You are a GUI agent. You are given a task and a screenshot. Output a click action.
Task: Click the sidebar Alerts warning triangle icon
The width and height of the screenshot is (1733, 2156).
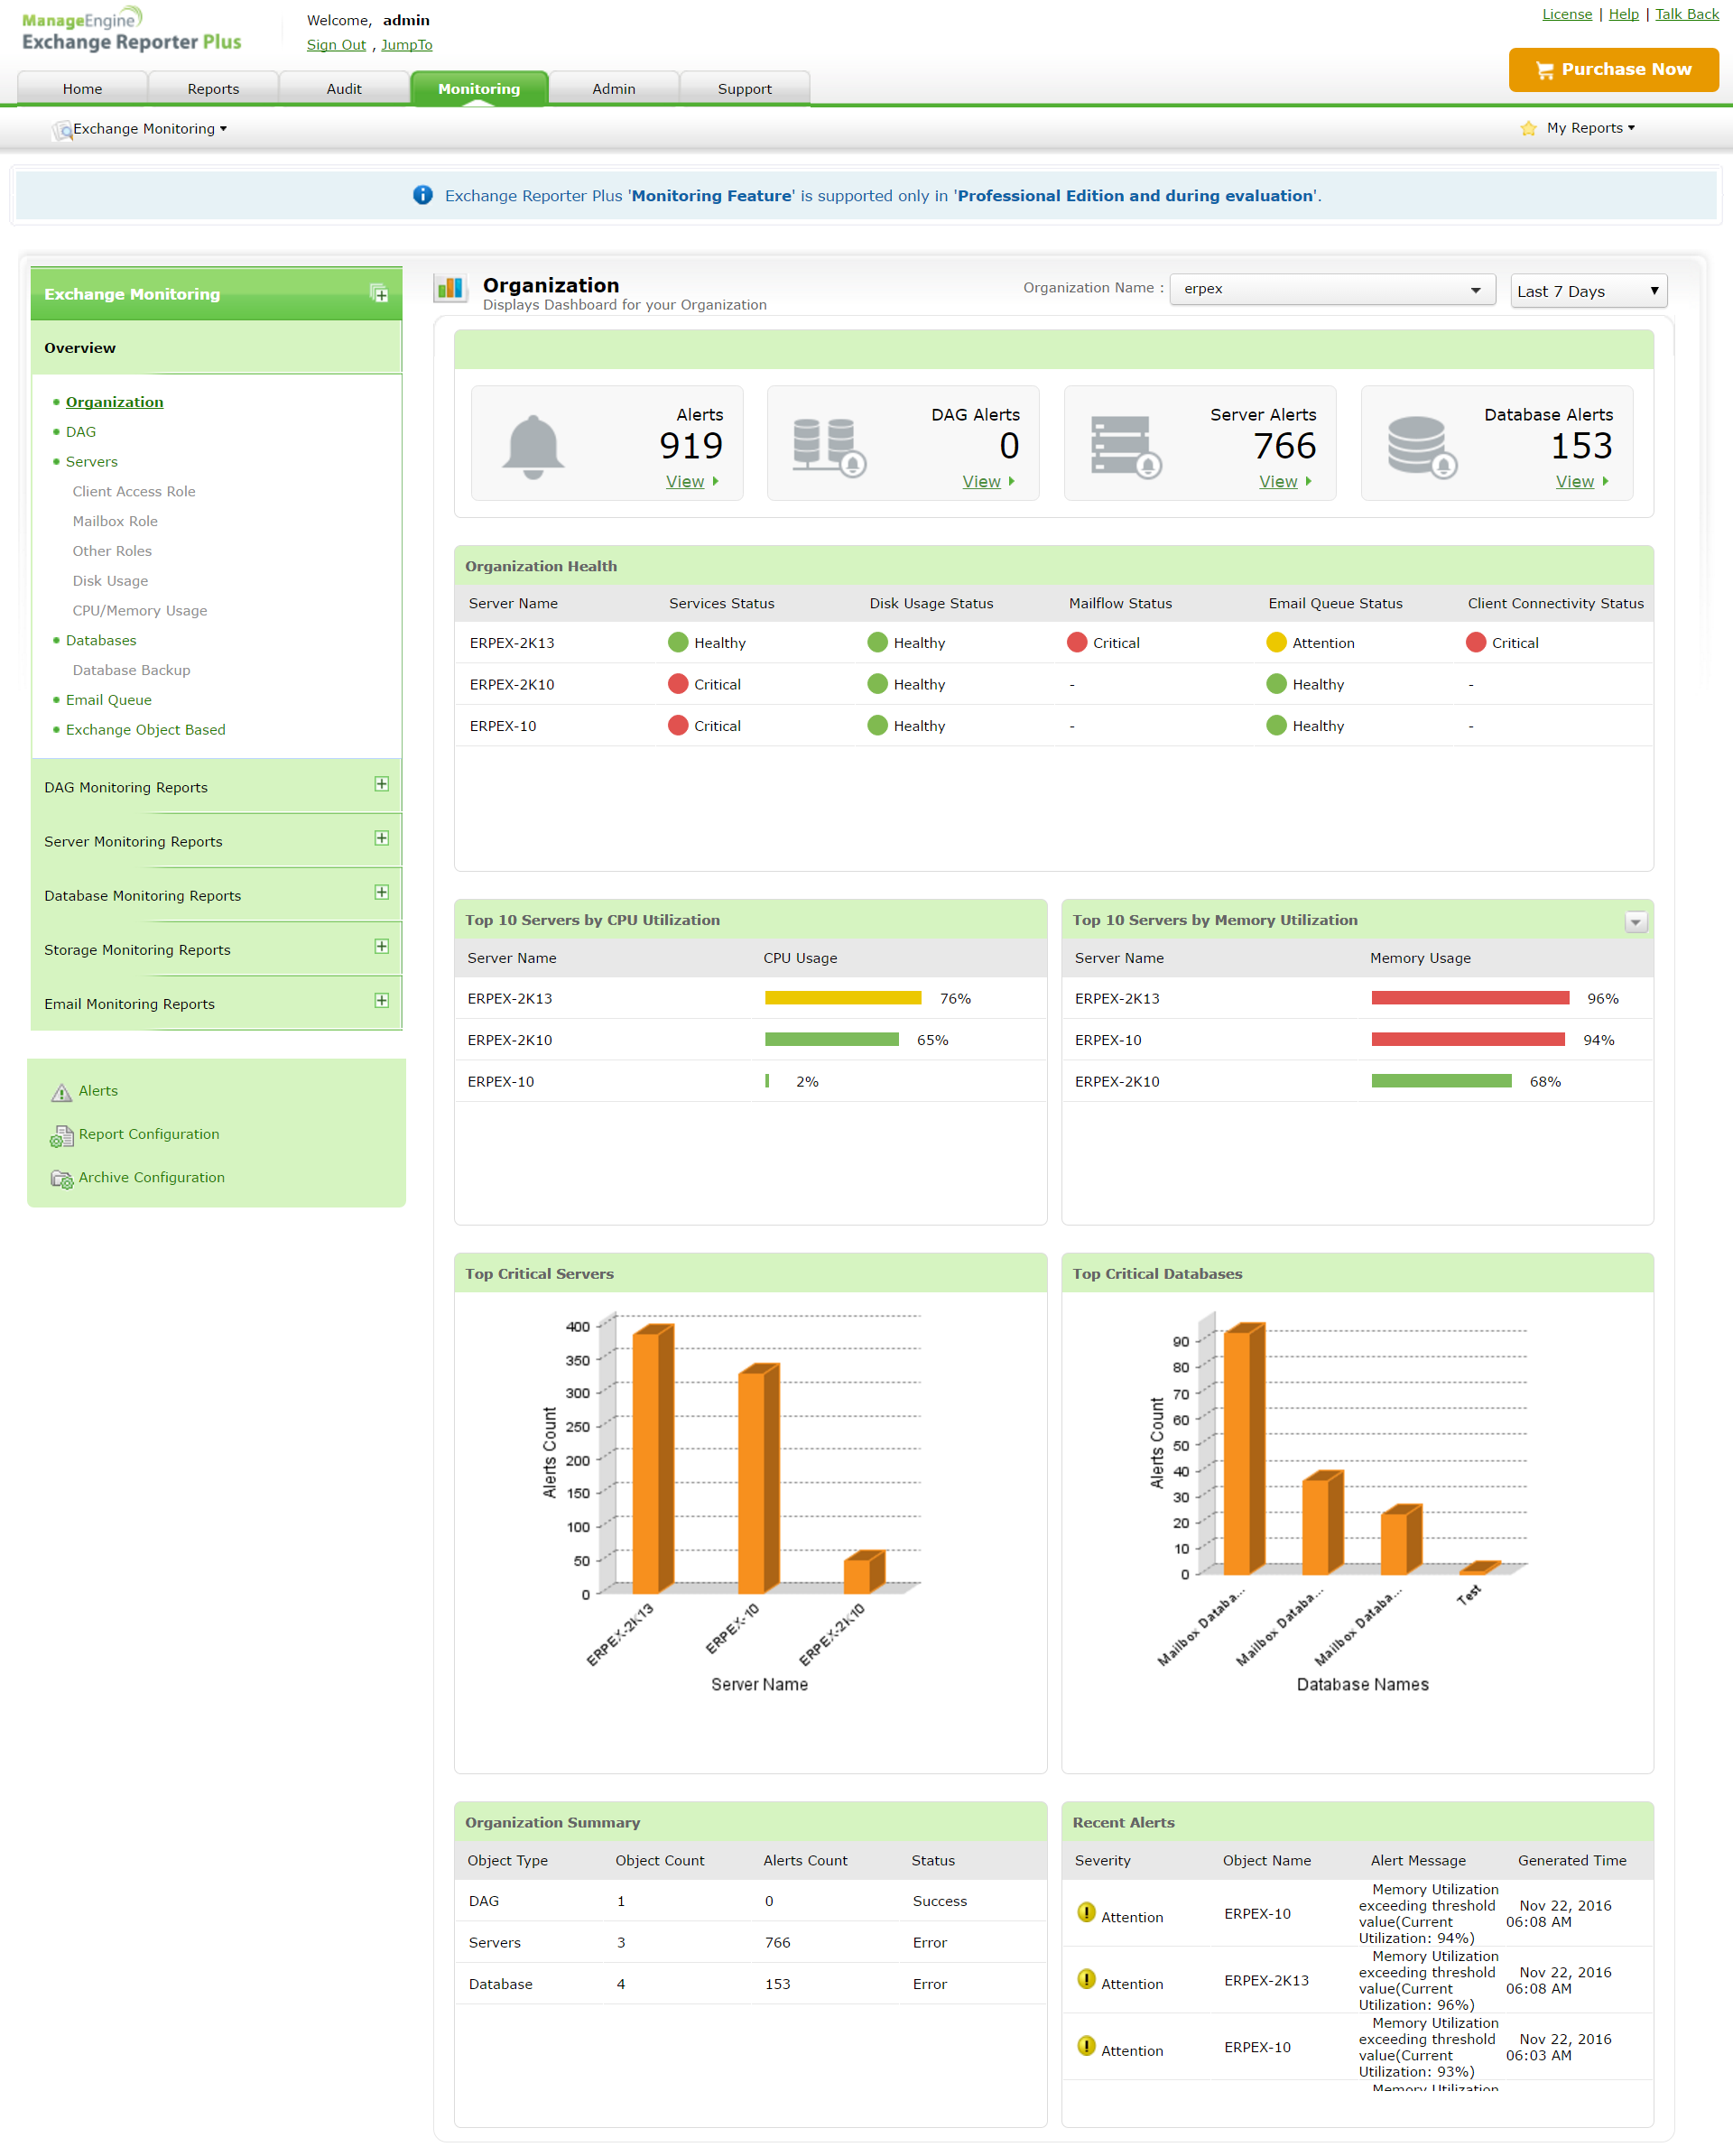click(x=62, y=1092)
